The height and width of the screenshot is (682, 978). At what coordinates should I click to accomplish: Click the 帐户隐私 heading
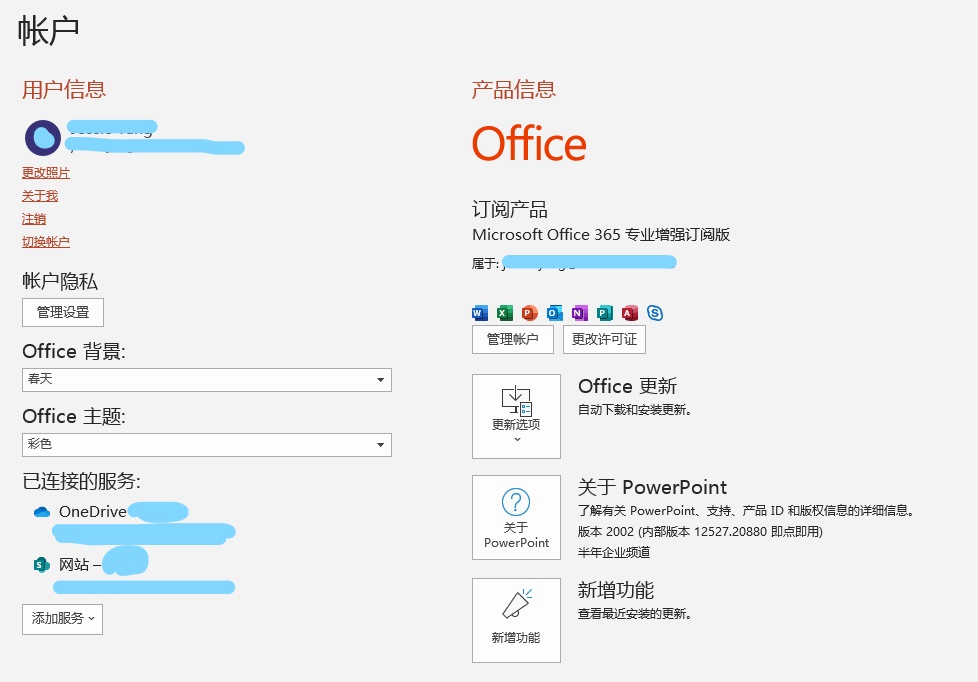(60, 281)
